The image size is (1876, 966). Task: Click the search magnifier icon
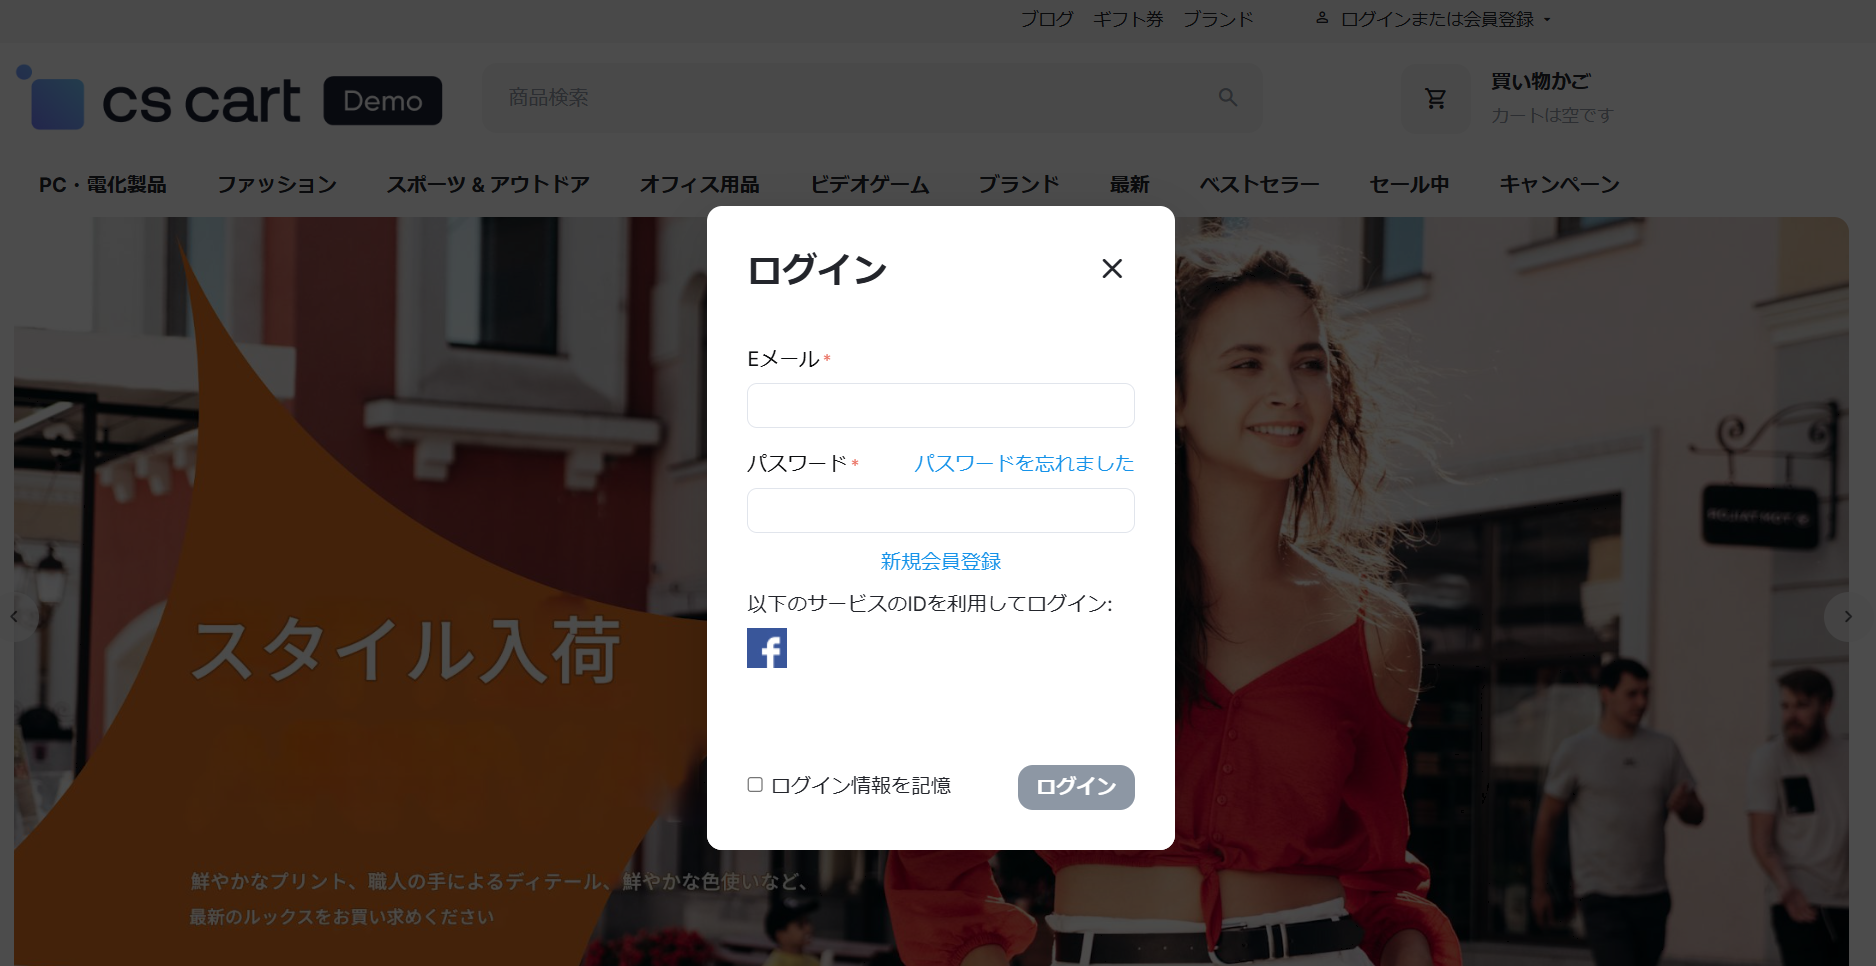click(x=1227, y=98)
